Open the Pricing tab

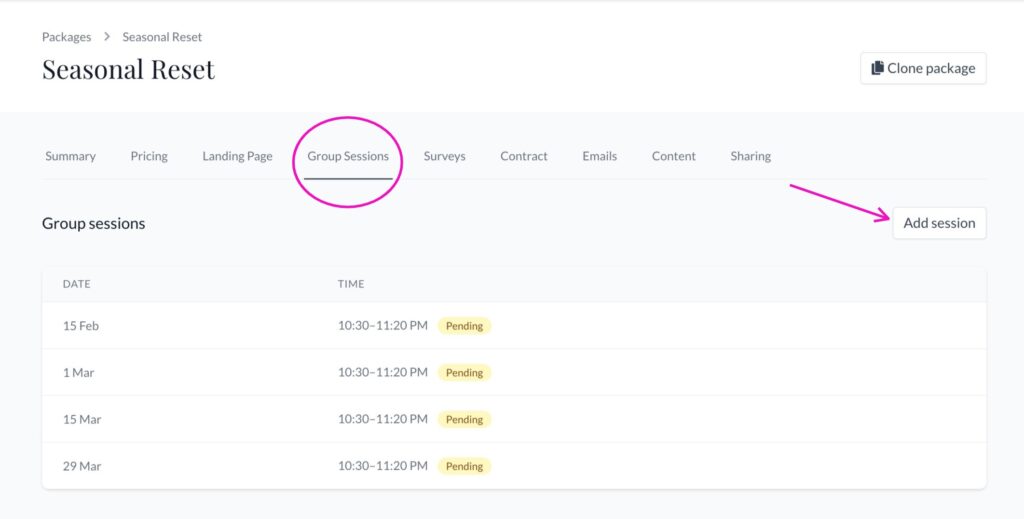[x=149, y=156]
